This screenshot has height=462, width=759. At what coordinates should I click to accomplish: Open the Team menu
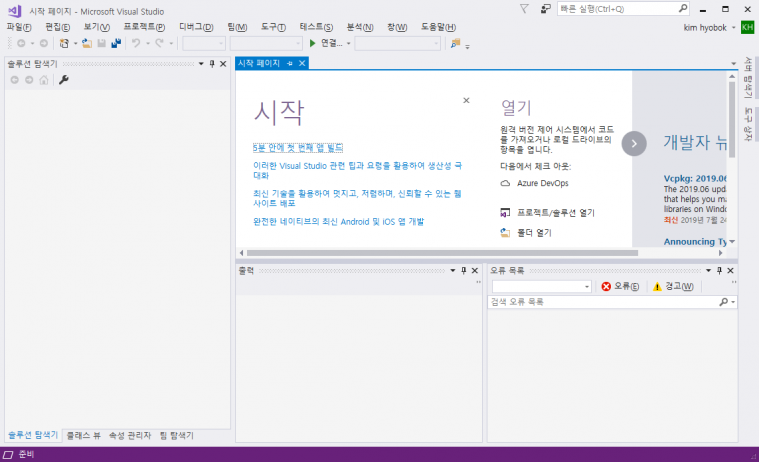tap(237, 27)
